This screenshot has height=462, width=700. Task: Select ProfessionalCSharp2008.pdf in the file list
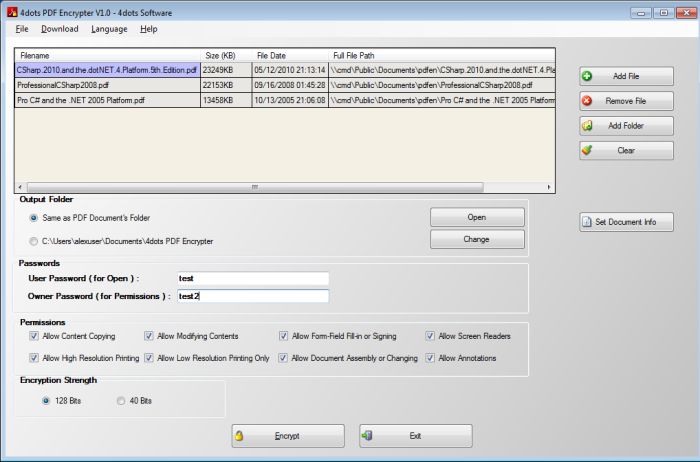click(107, 85)
